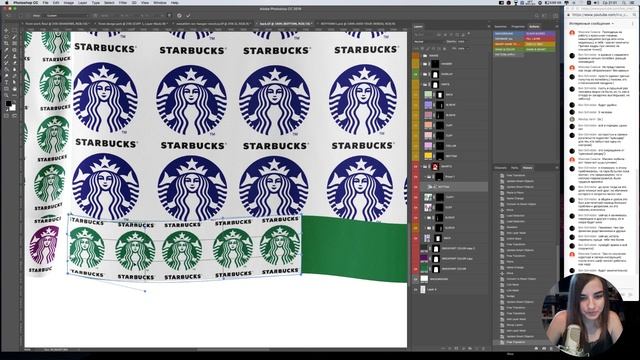640x360 pixels.
Task: Click the History panel vertical scrollbar
Action: 557,262
